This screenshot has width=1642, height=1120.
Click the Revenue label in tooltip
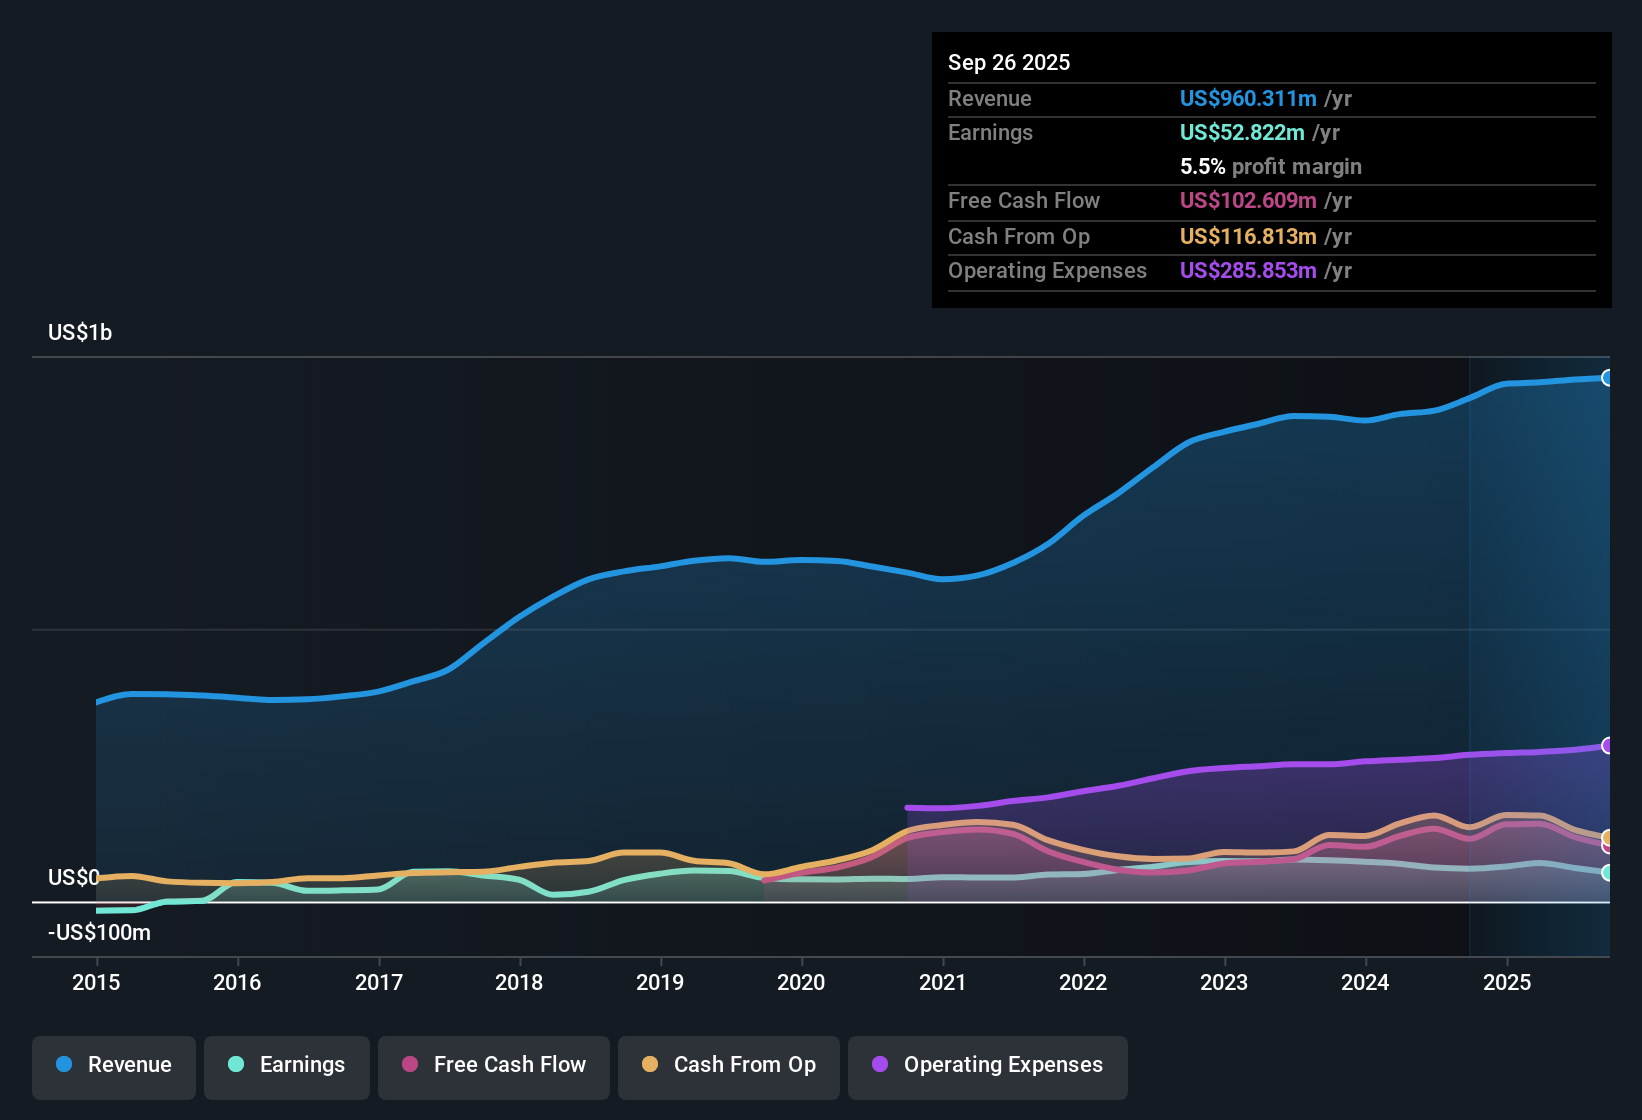point(990,98)
